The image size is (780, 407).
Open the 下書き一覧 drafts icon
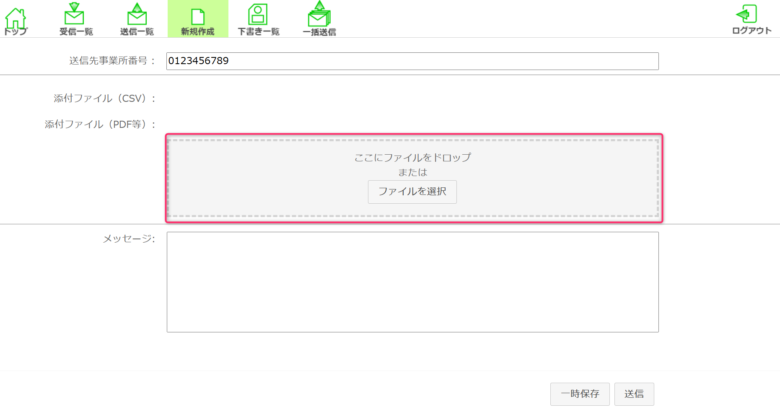click(258, 14)
